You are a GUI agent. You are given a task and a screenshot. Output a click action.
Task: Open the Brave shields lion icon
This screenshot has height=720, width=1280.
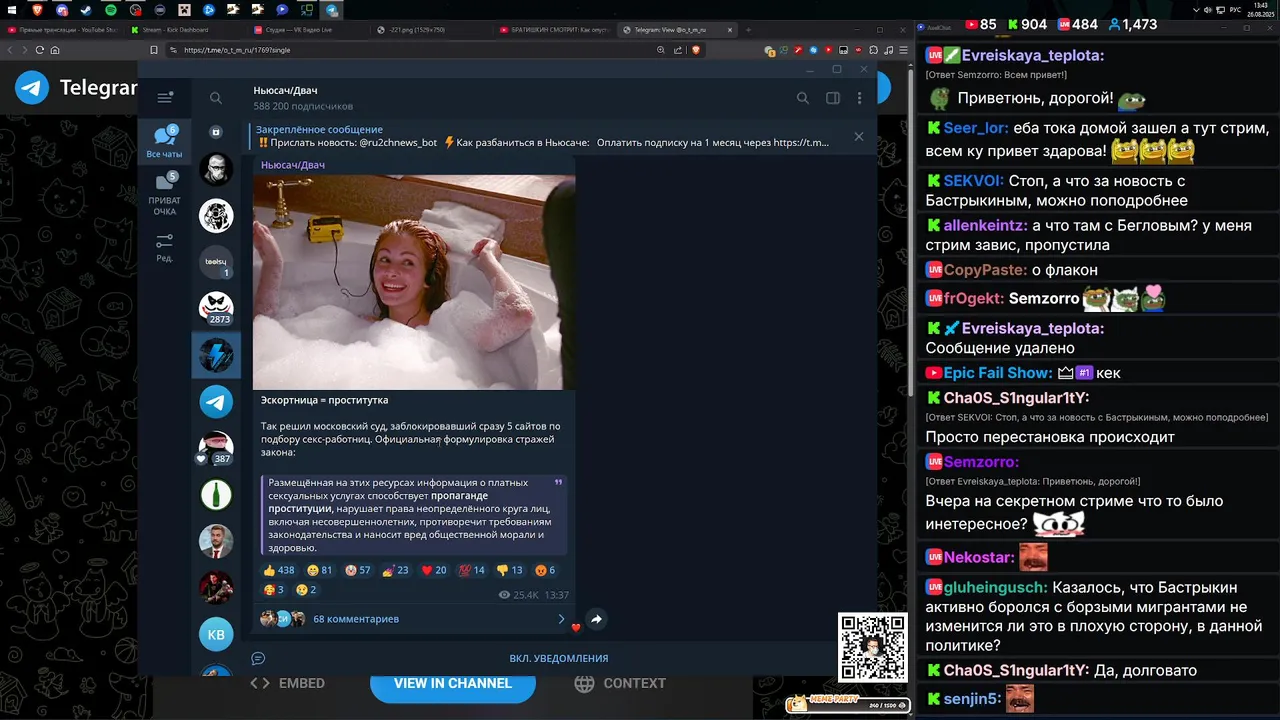tap(697, 50)
